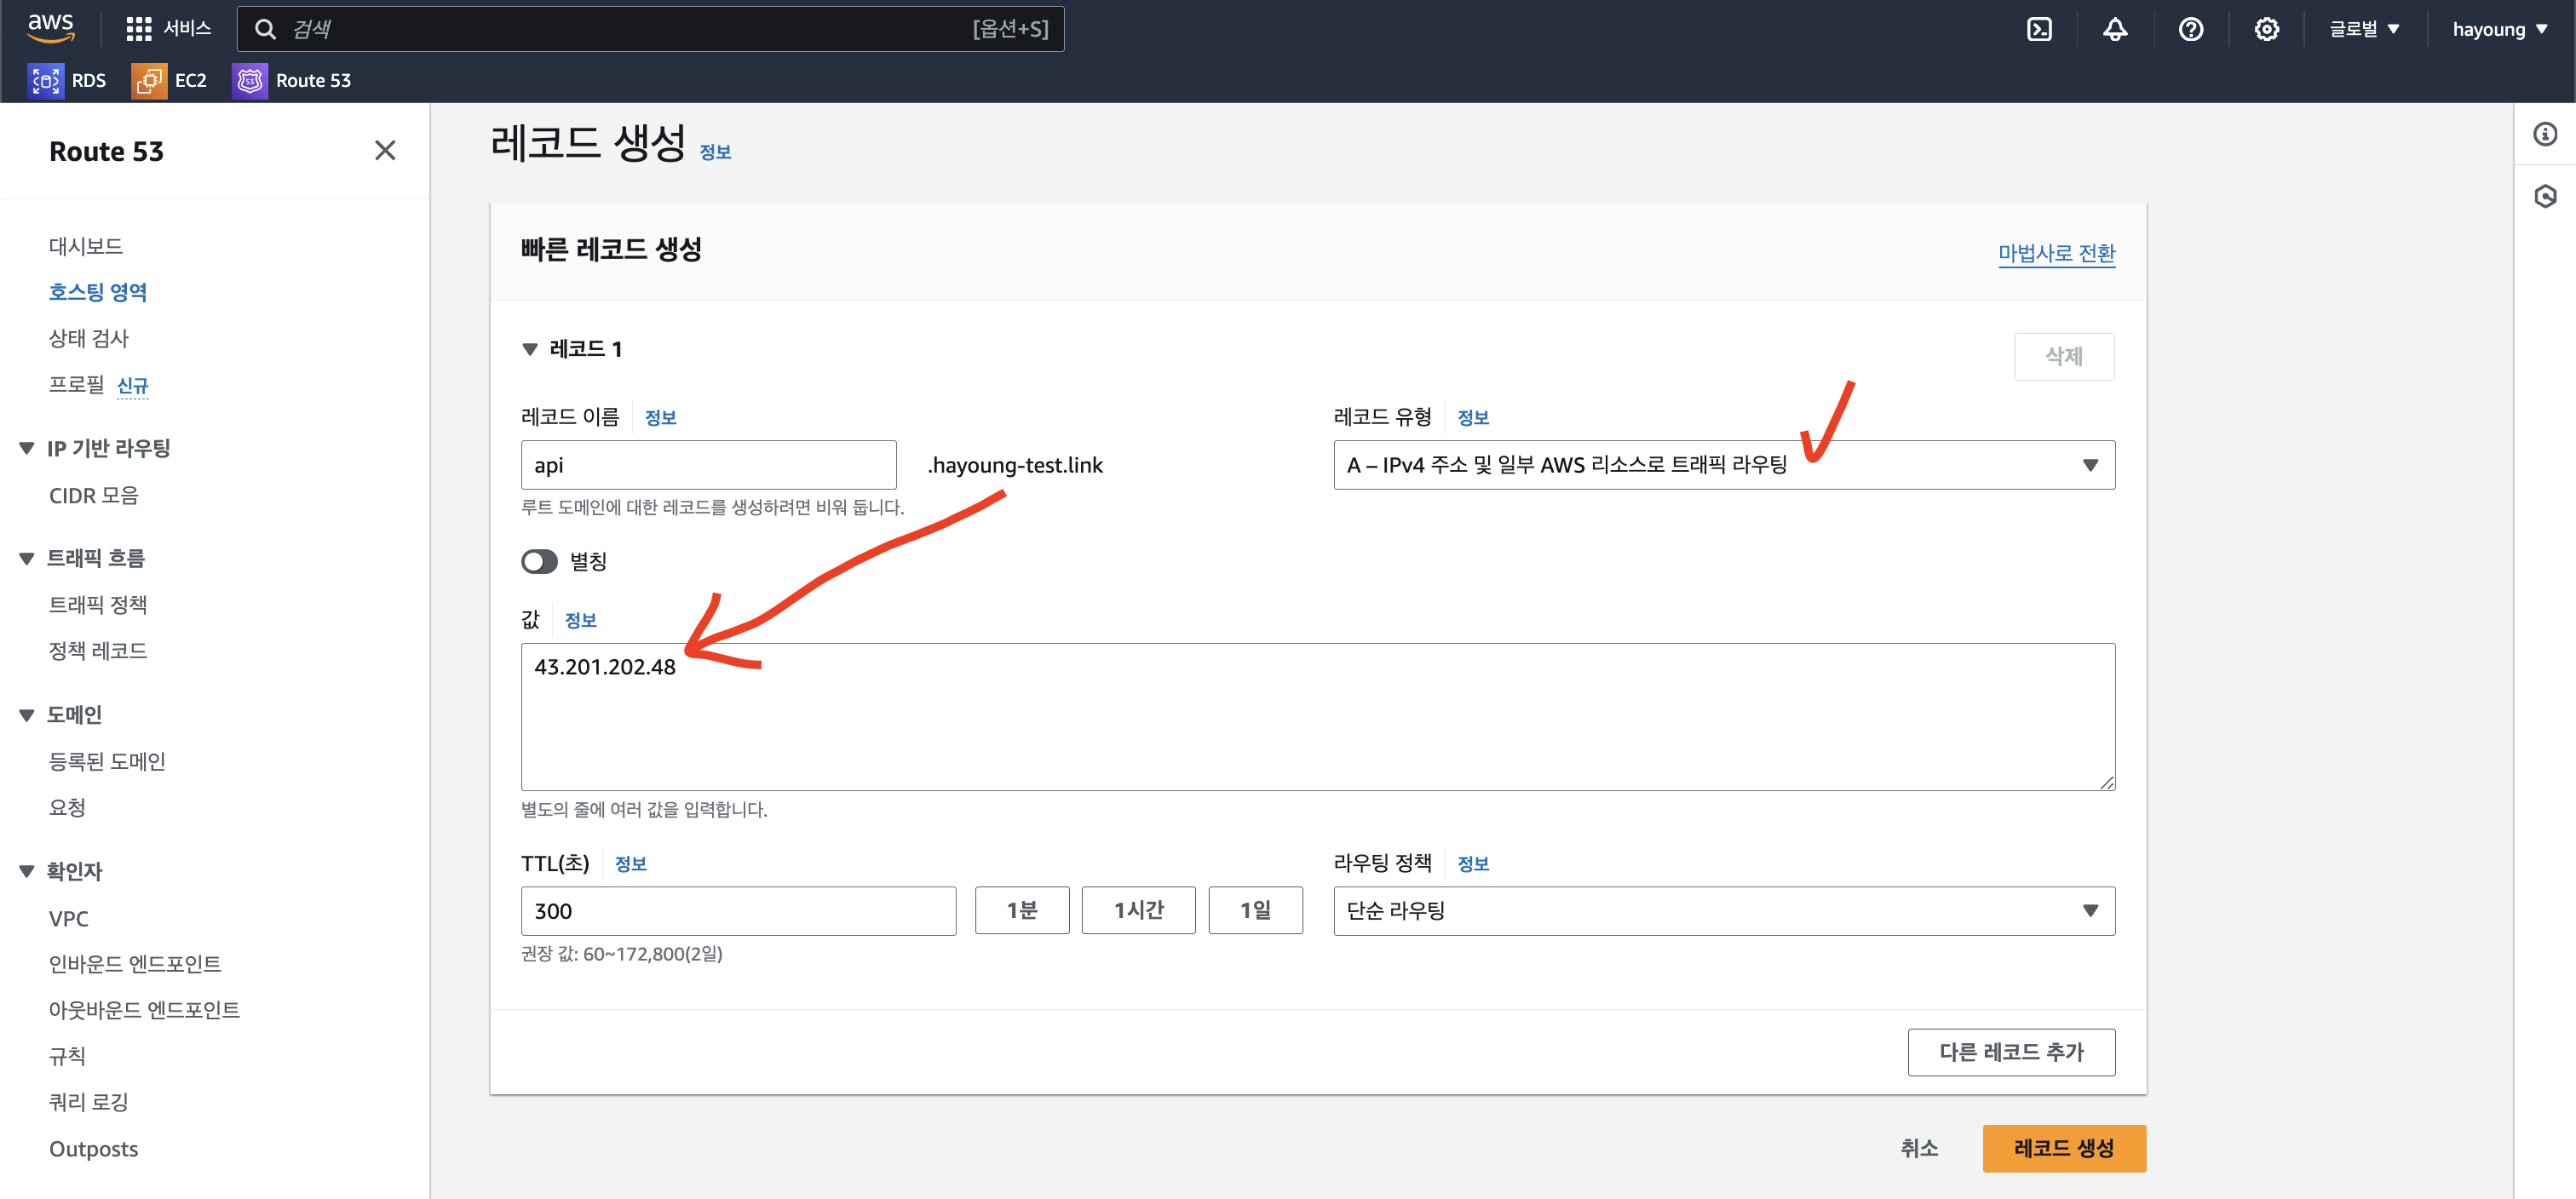
Task: Select 호스팅 영역 in the sidebar
Action: pos(98,292)
